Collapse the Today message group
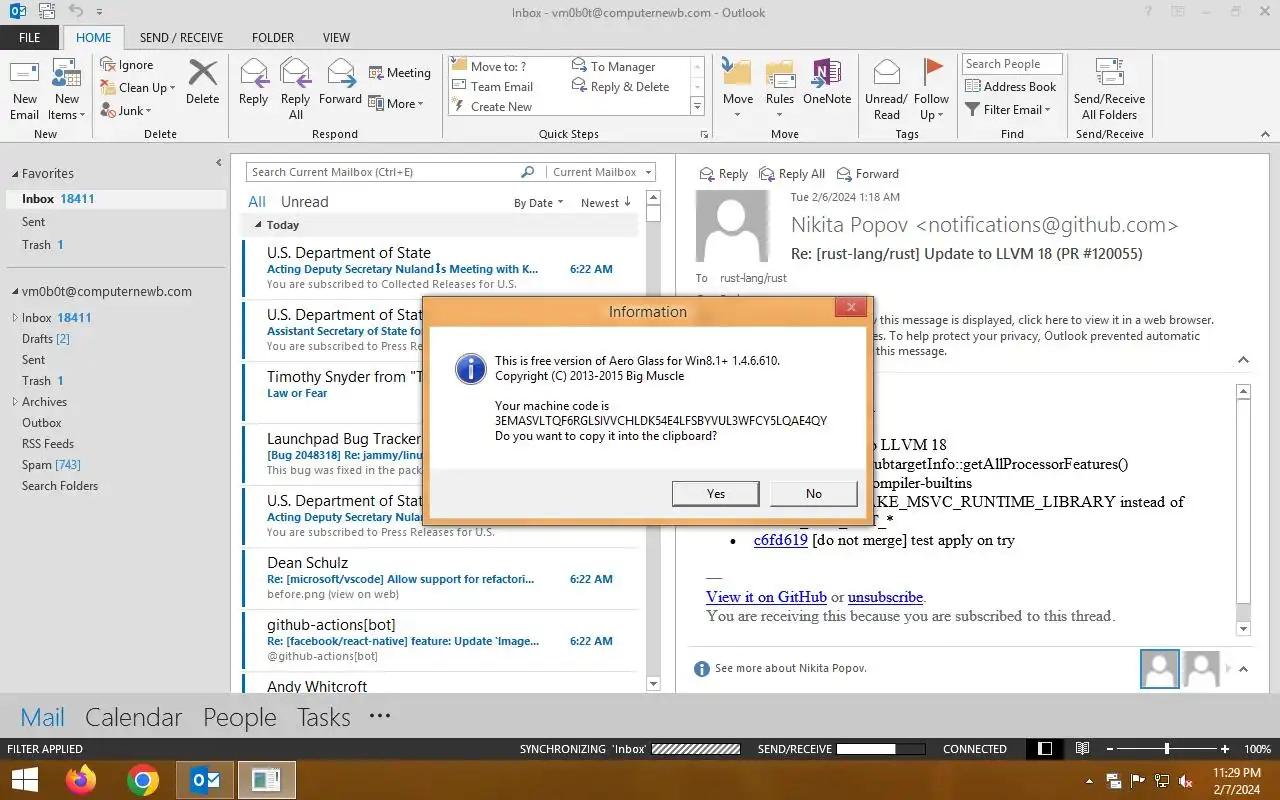 pos(258,225)
